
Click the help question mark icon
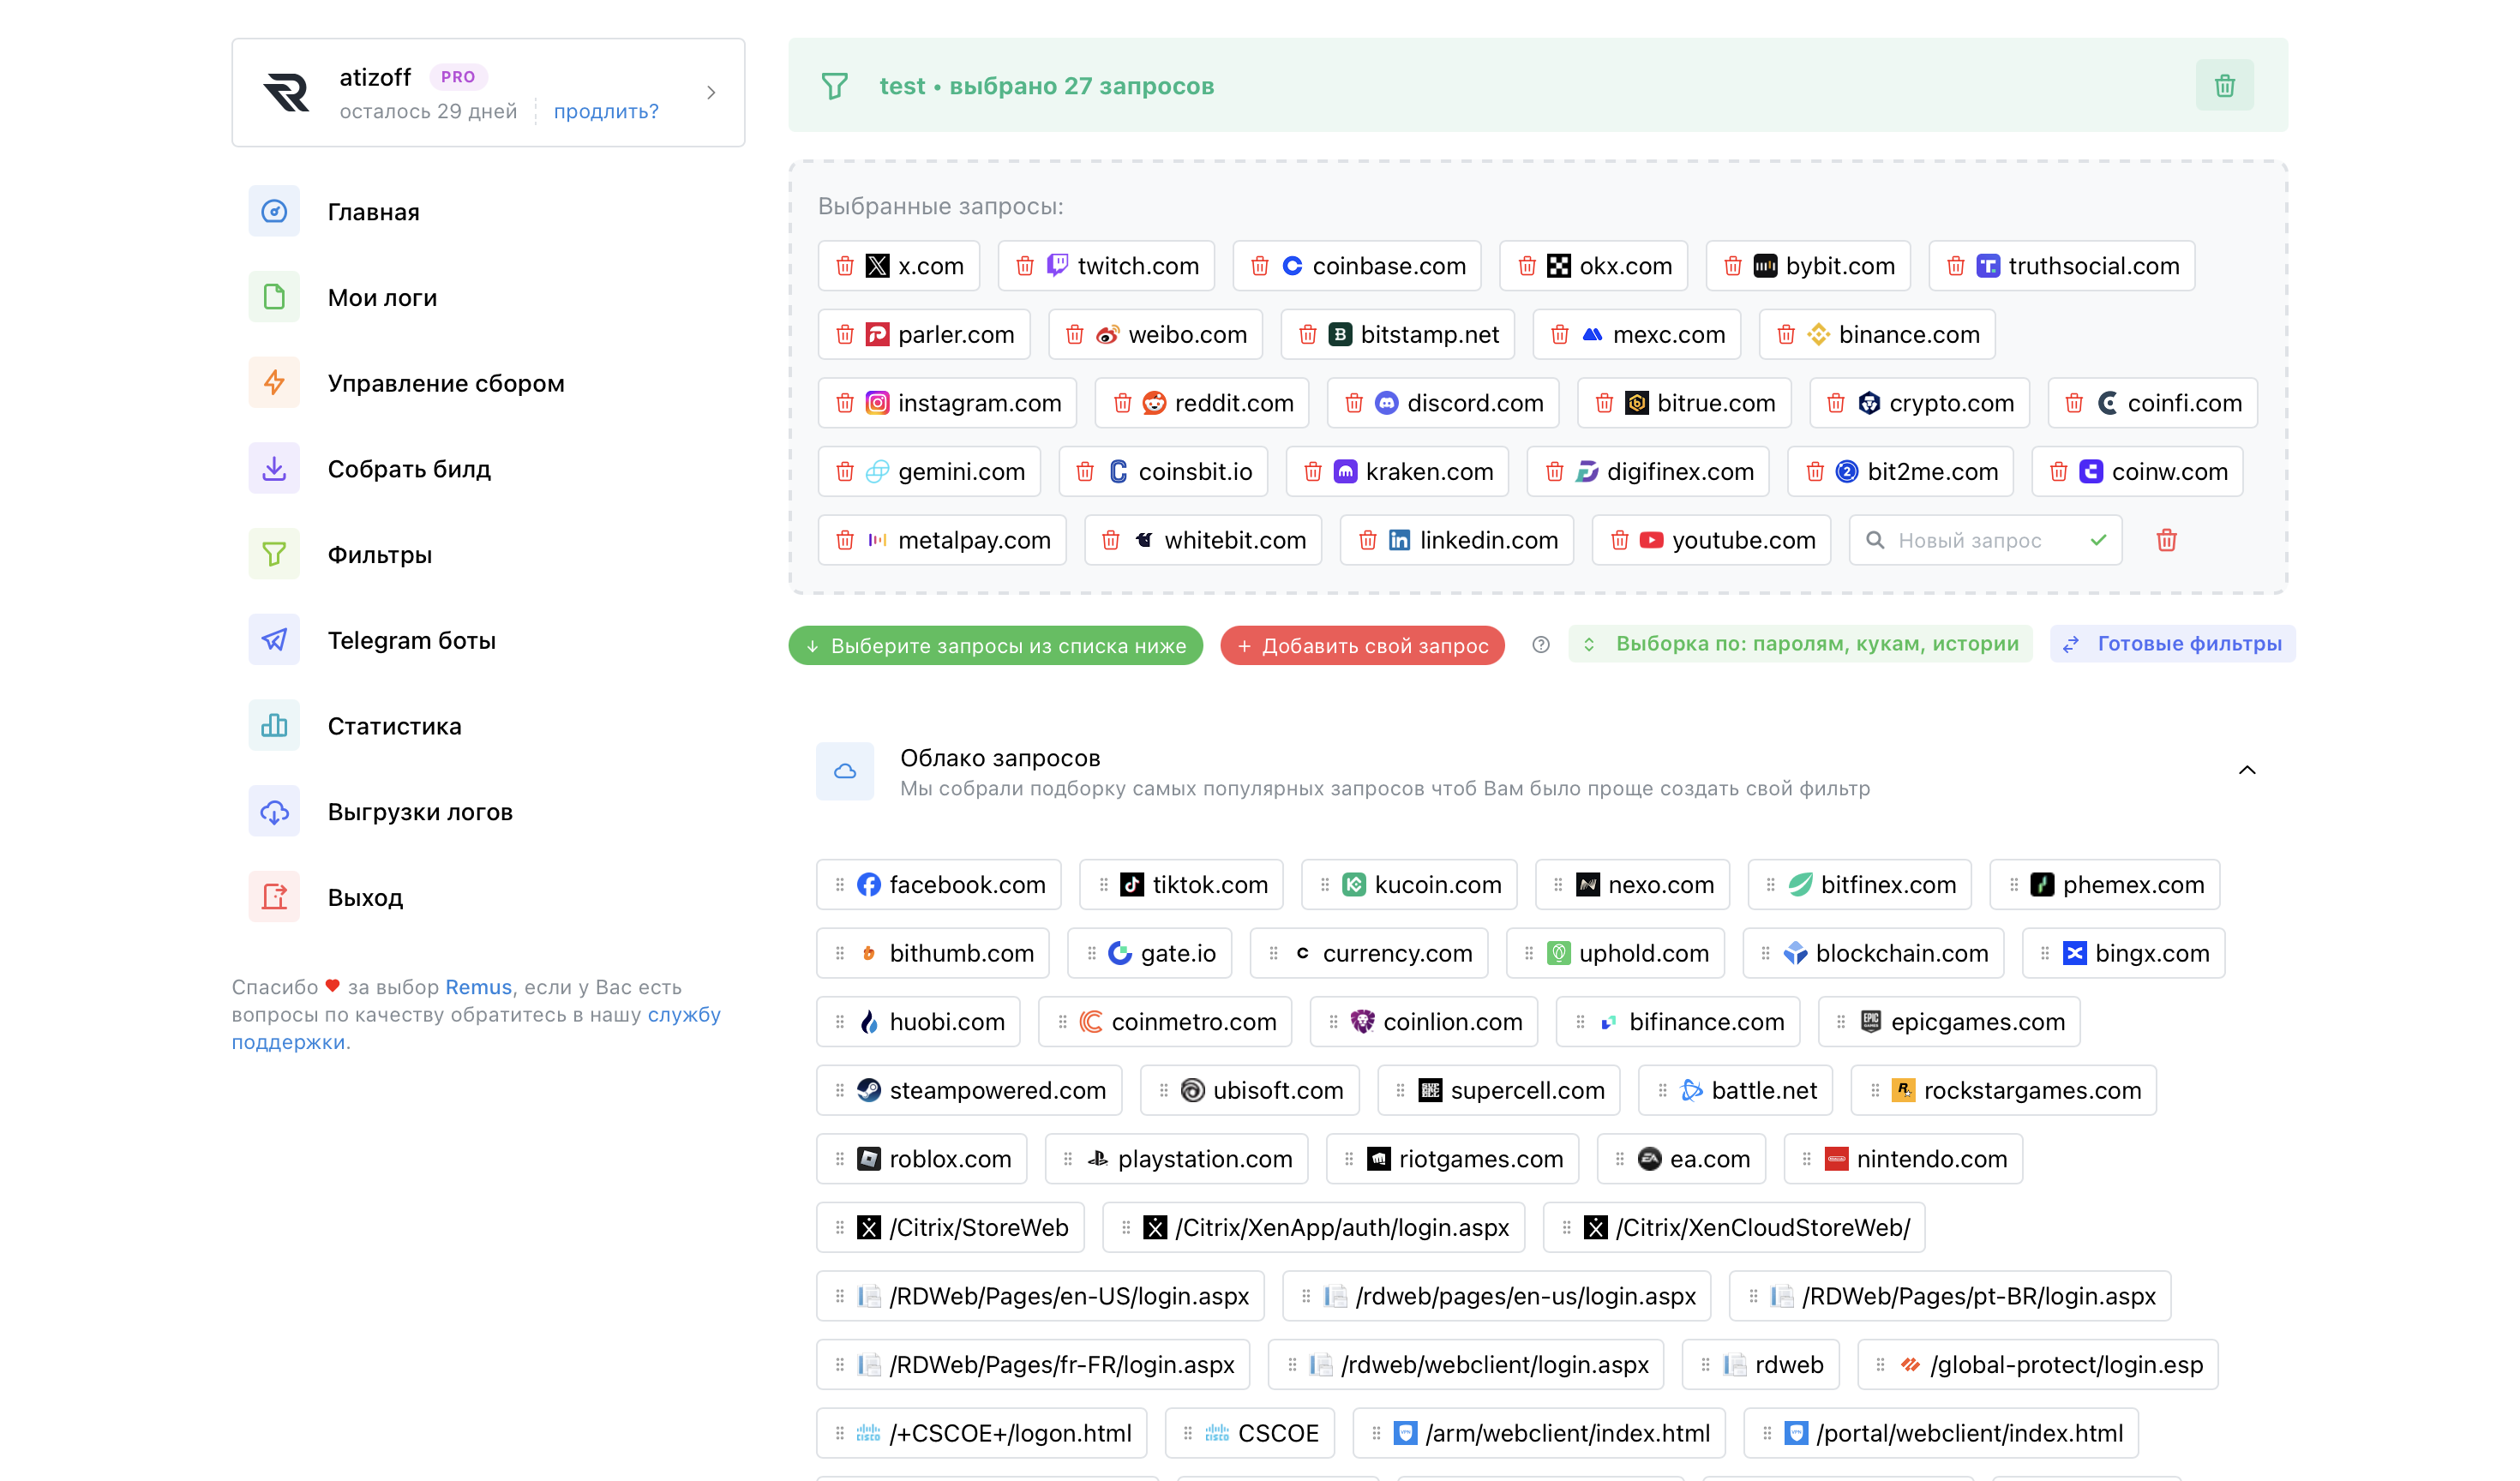[x=1540, y=645]
